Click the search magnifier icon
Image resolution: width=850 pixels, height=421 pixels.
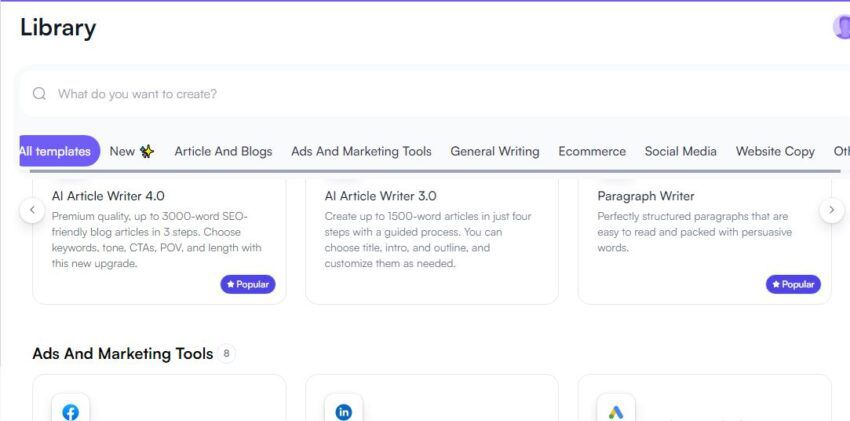click(x=39, y=94)
